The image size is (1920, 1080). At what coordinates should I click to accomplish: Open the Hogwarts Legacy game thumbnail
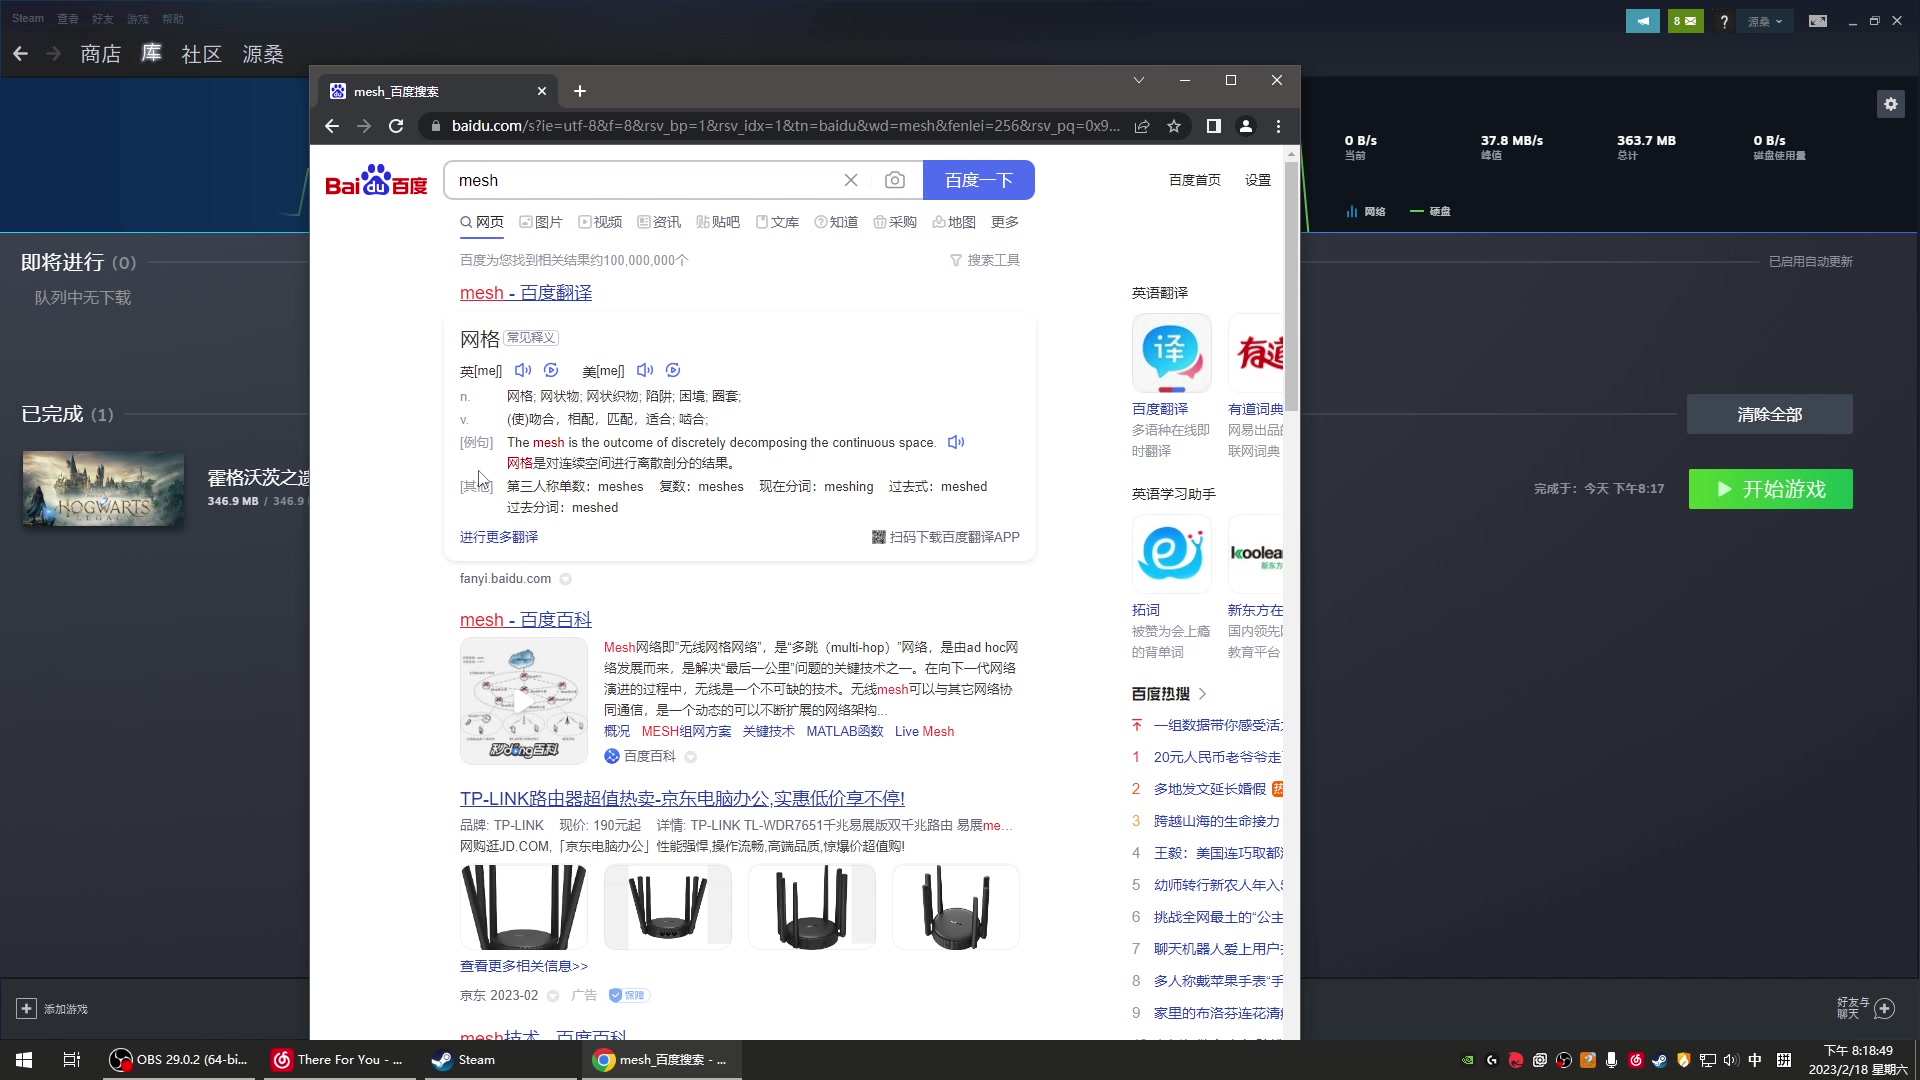pyautogui.click(x=104, y=489)
